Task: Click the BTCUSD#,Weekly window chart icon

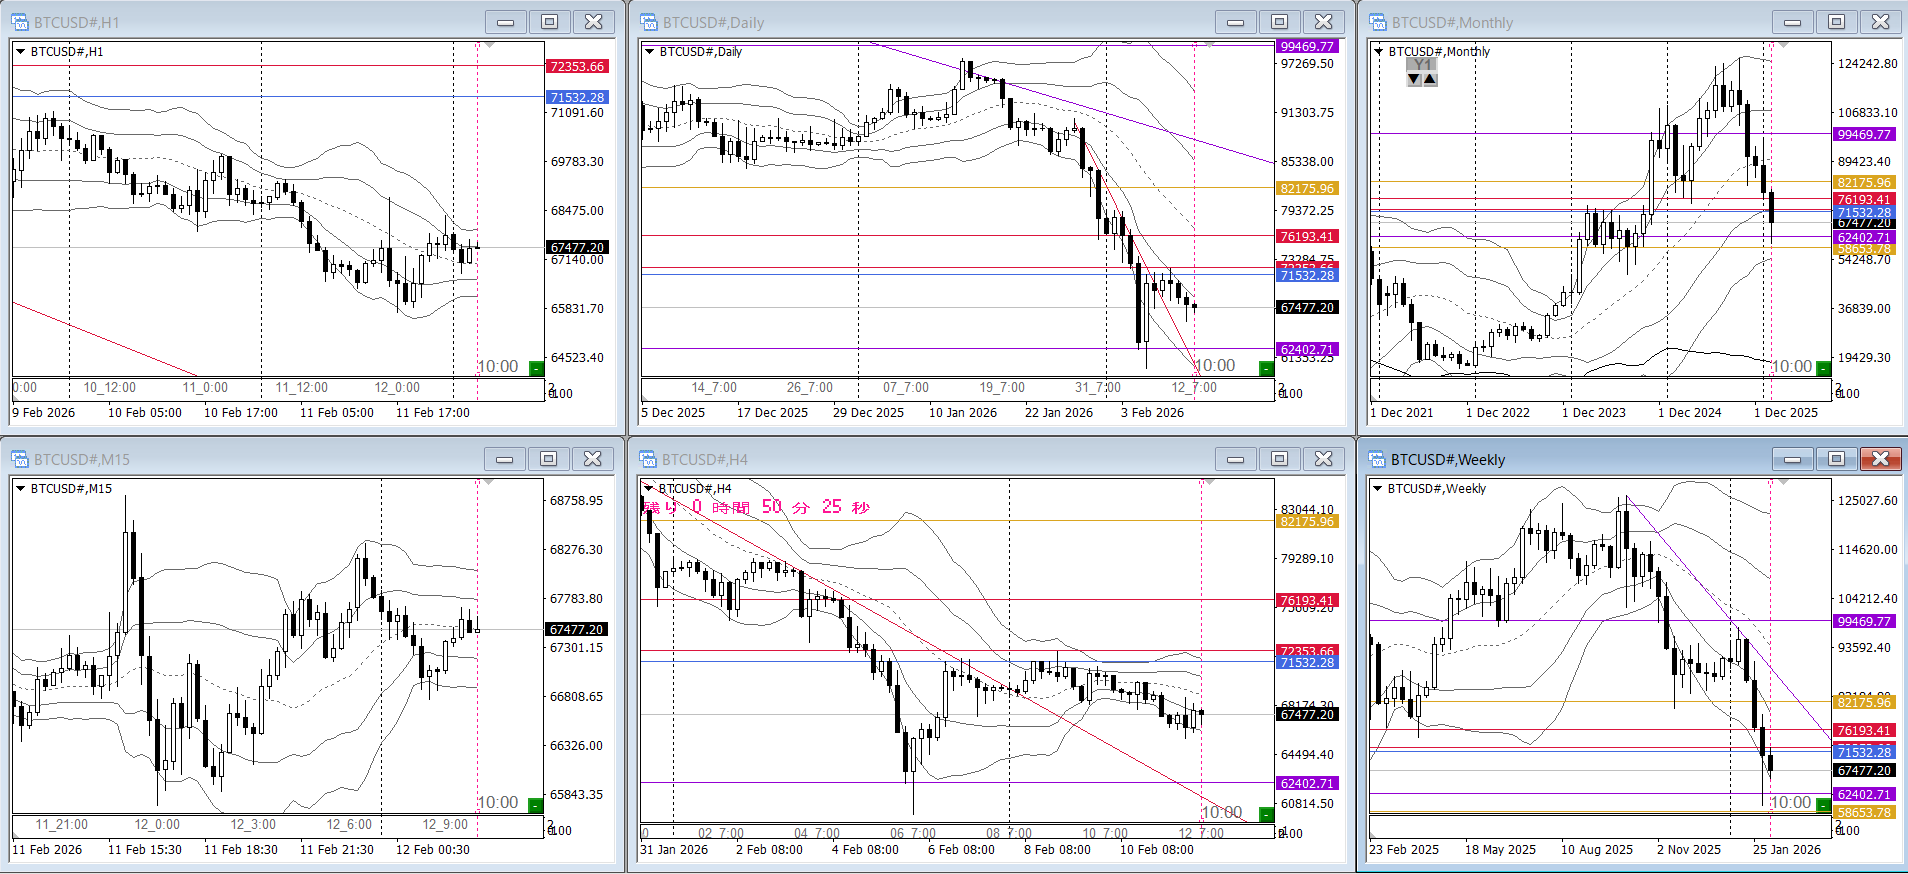Action: (1378, 459)
